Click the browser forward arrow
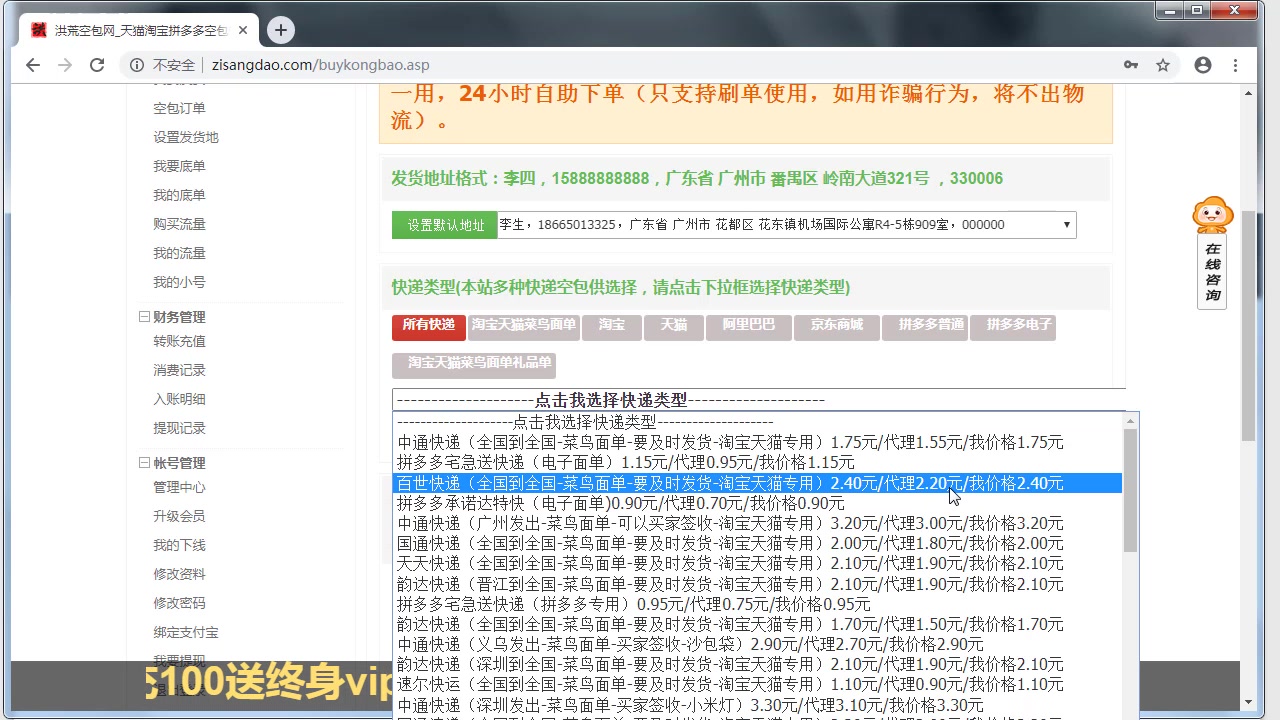The height and width of the screenshot is (720, 1280). tap(65, 65)
